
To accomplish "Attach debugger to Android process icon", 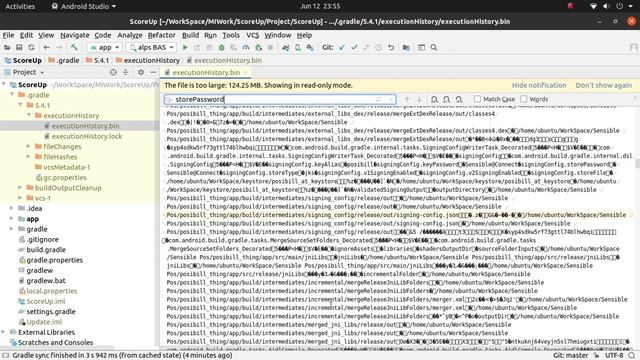I will (258, 47).
